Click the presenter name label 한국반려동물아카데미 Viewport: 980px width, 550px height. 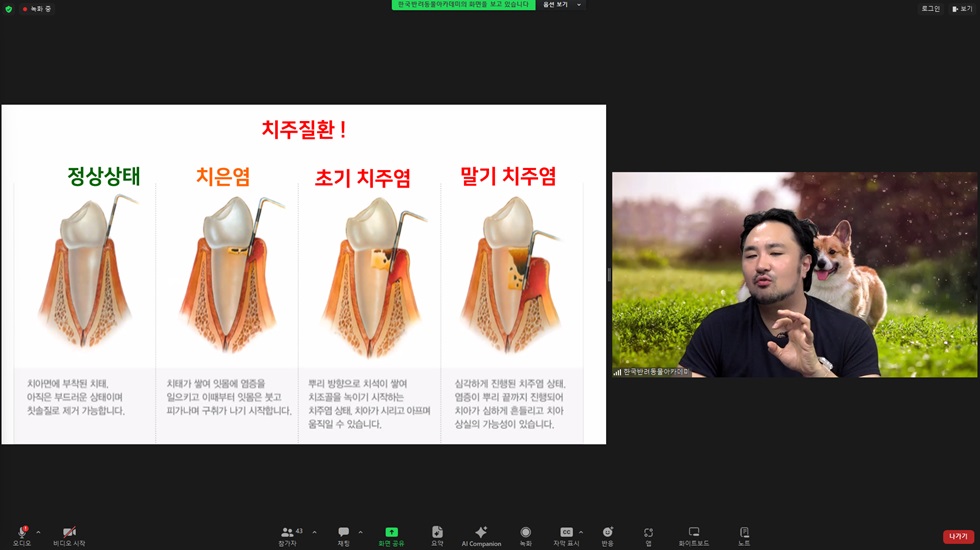[655, 372]
